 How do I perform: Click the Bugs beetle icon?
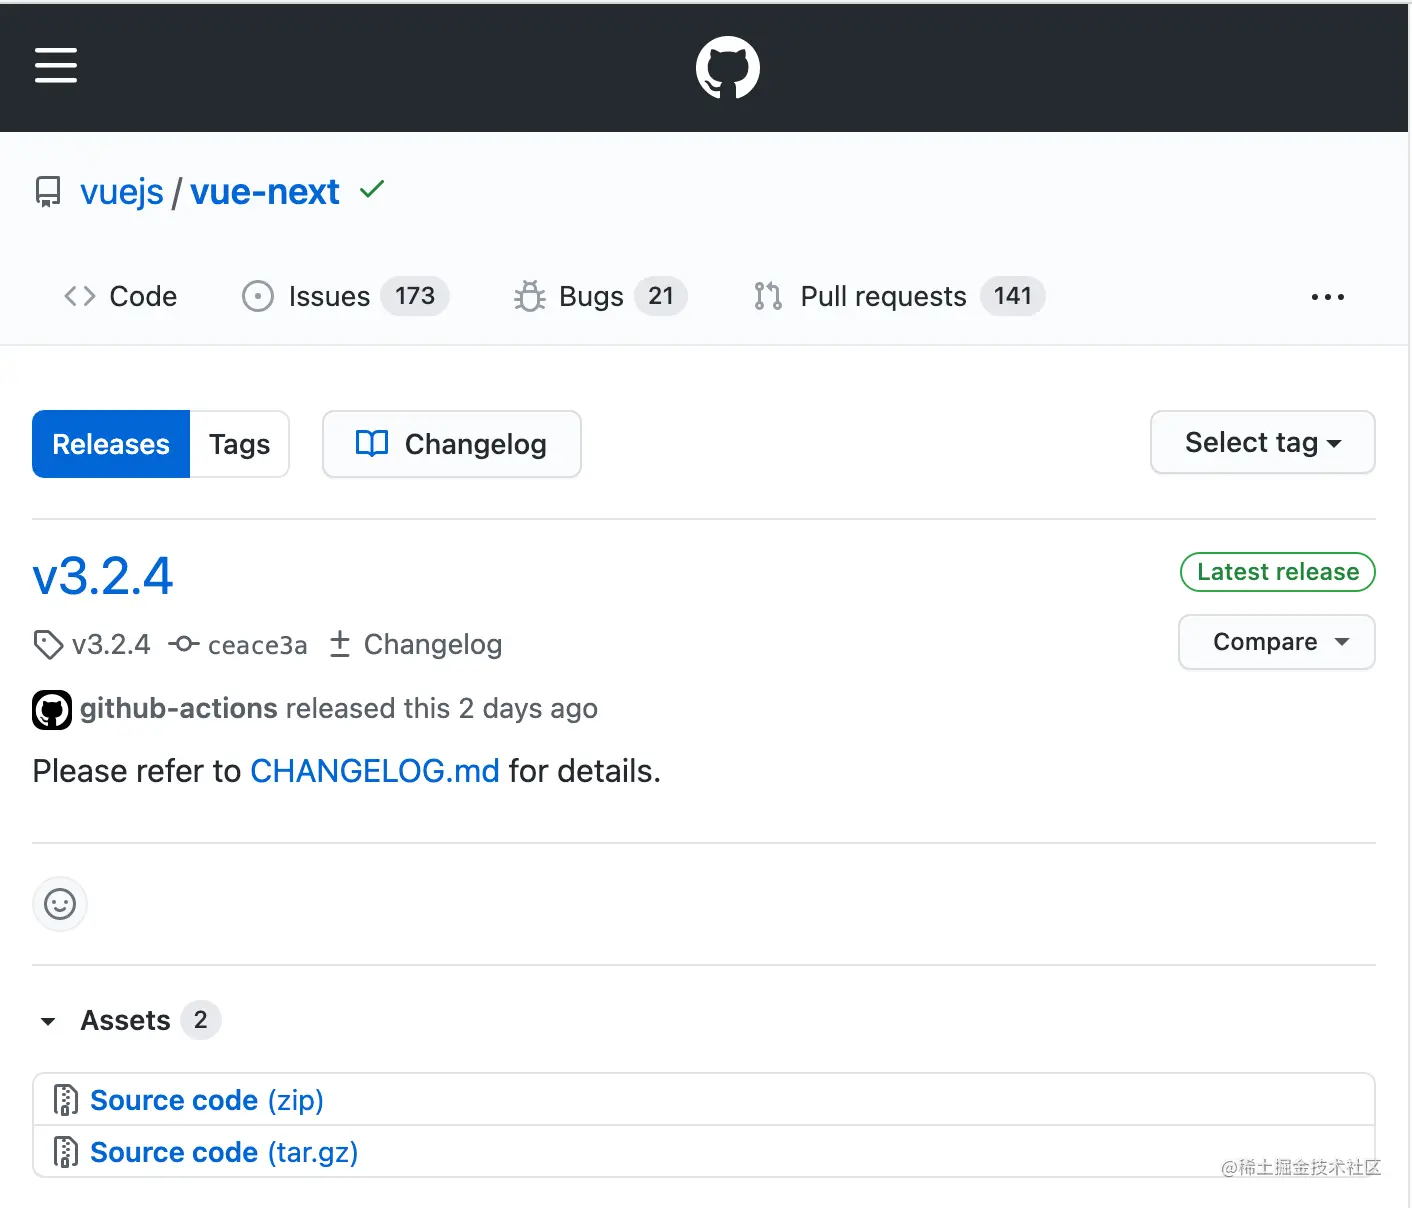click(530, 296)
